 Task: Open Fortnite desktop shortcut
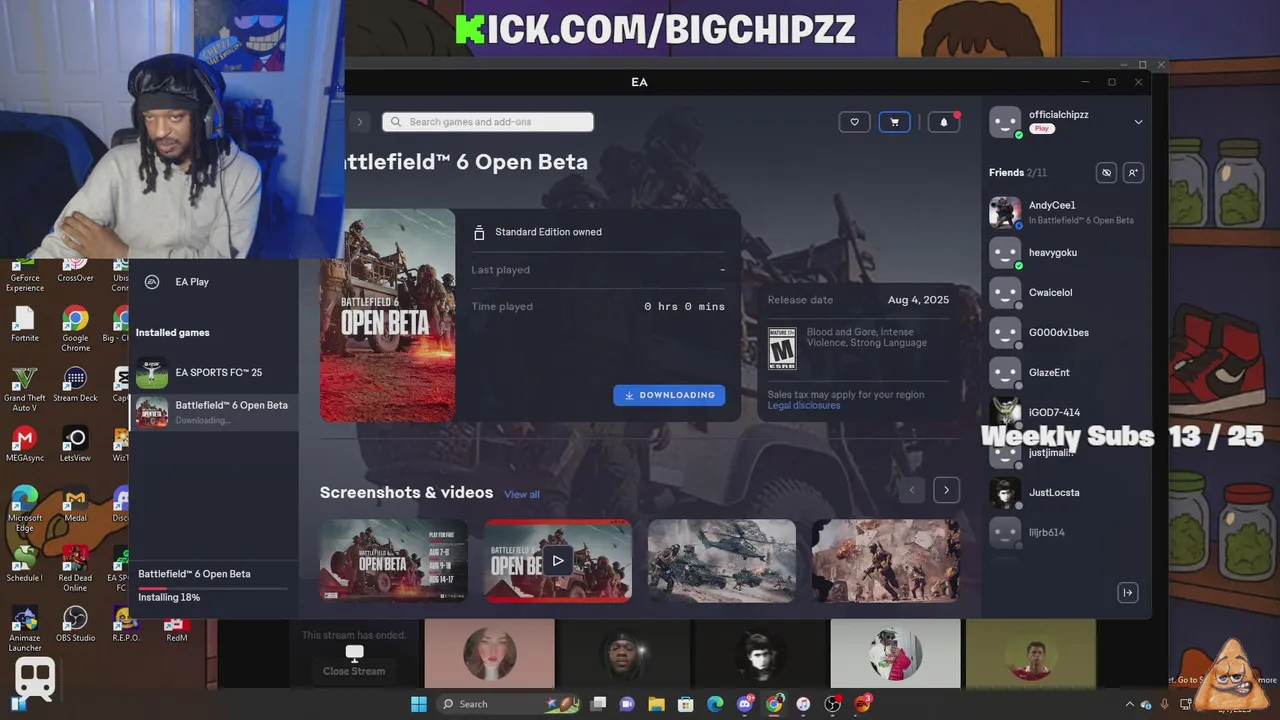point(24,325)
